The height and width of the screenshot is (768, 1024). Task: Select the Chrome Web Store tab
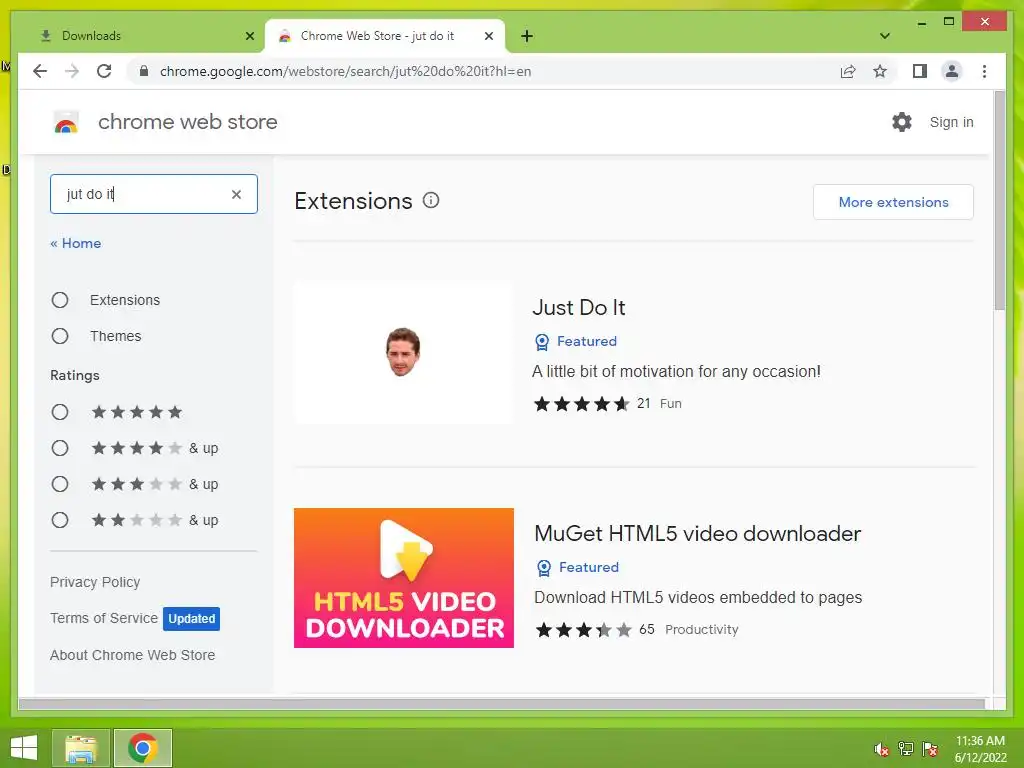(x=385, y=36)
